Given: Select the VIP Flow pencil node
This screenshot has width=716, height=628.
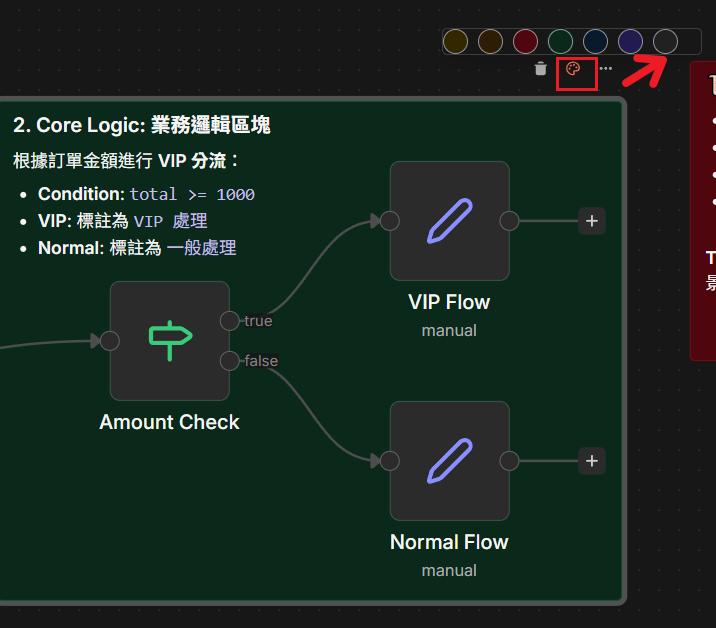Looking at the screenshot, I should click(449, 221).
